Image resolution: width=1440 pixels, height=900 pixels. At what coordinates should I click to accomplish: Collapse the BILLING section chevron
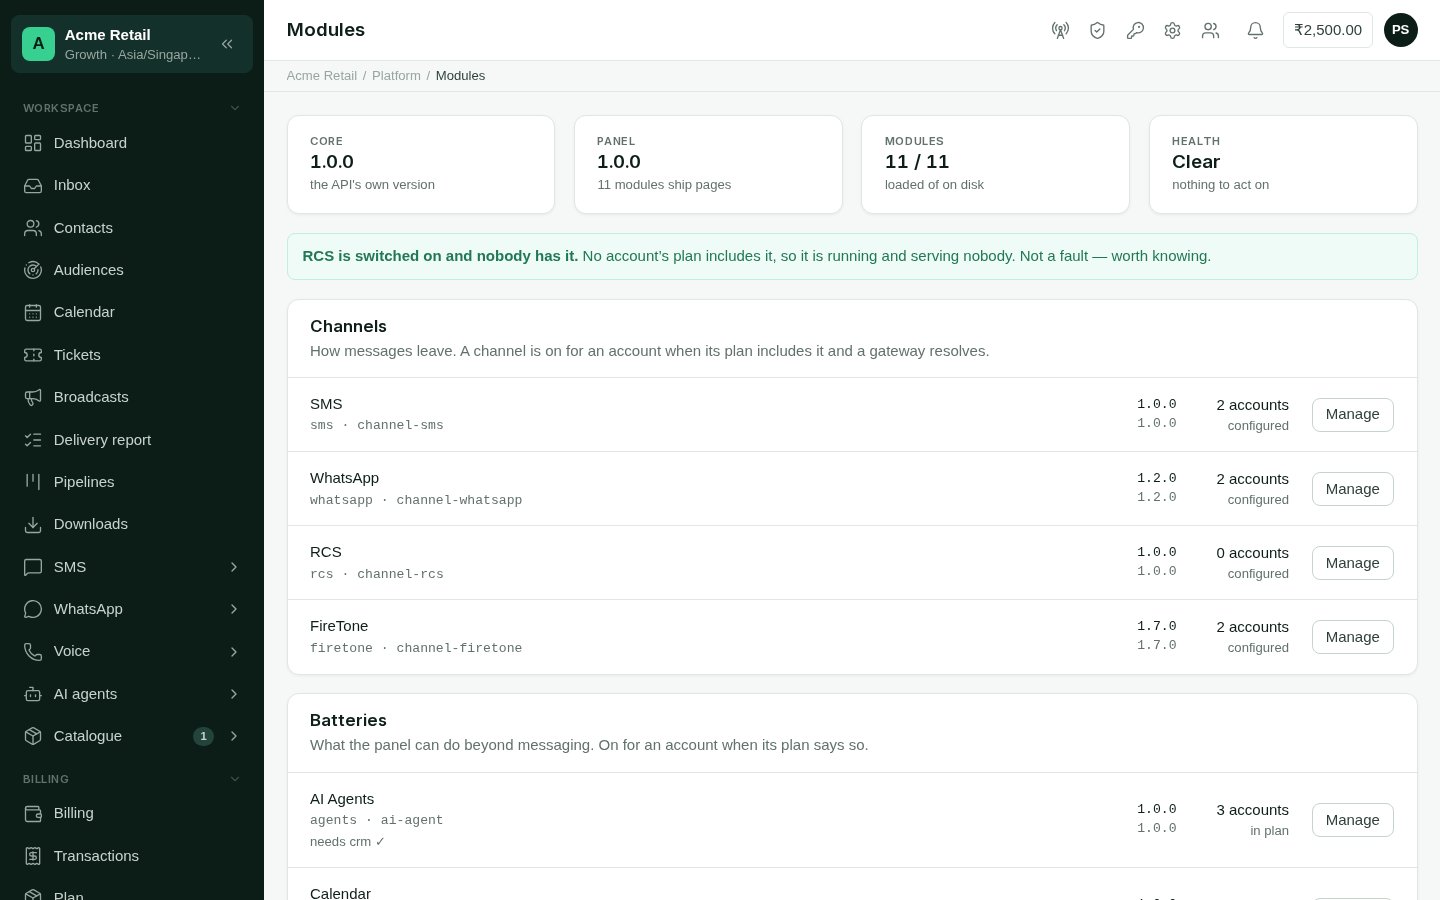click(x=235, y=779)
